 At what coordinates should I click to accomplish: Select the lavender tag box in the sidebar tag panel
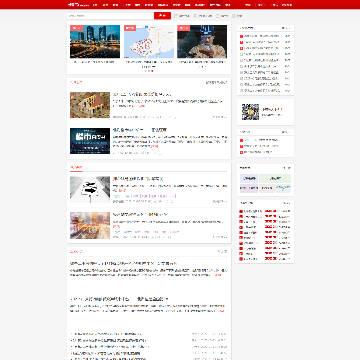tap(249, 179)
